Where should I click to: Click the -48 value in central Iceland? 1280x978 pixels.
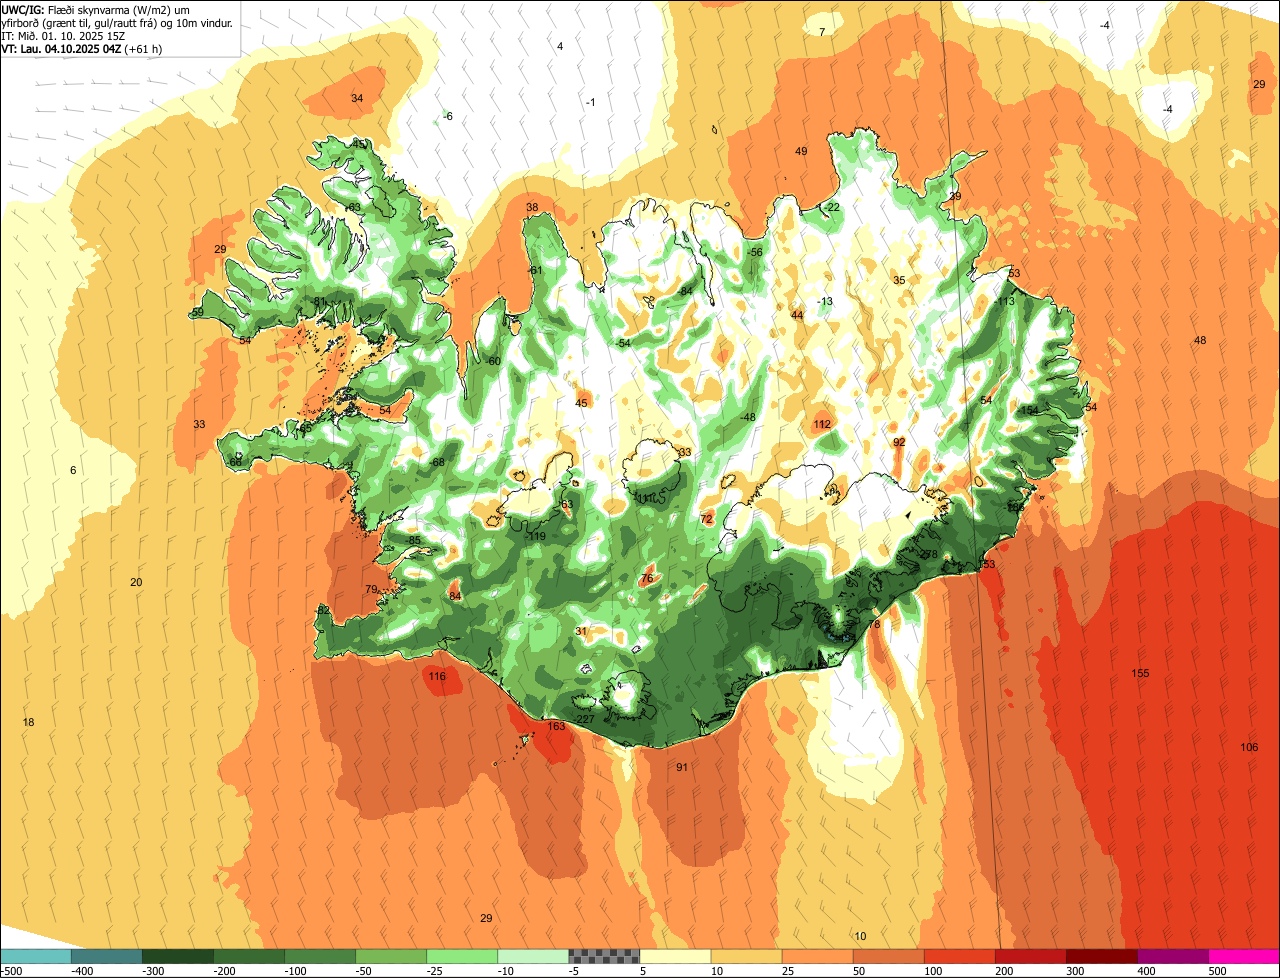(747, 417)
